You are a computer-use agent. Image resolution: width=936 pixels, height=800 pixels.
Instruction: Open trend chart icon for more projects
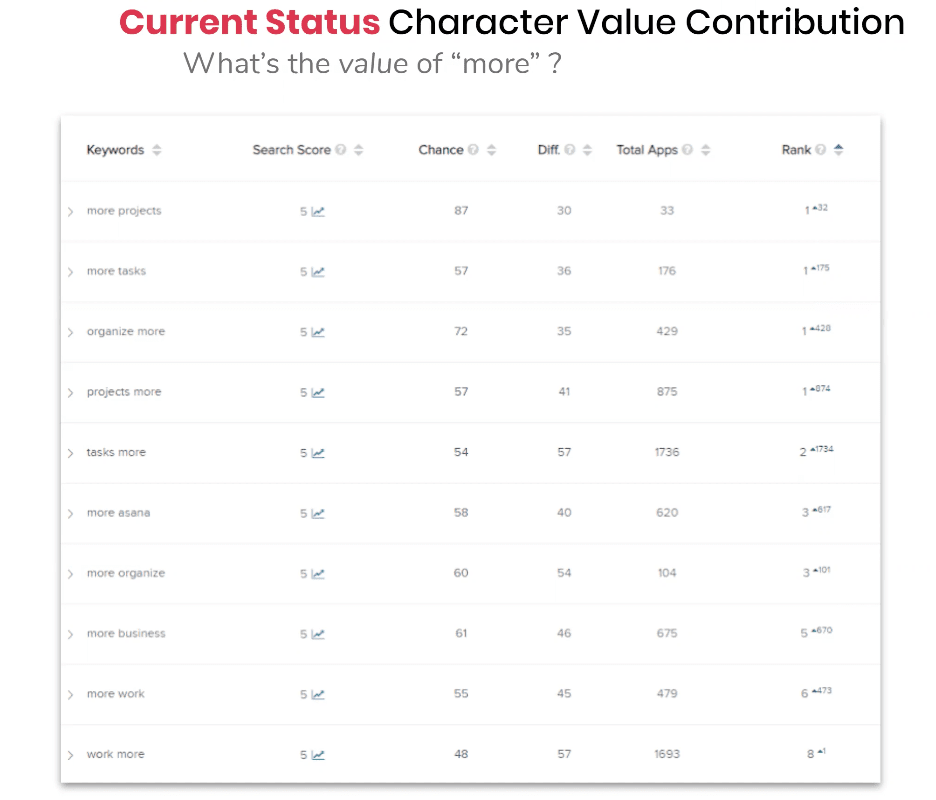pos(318,211)
